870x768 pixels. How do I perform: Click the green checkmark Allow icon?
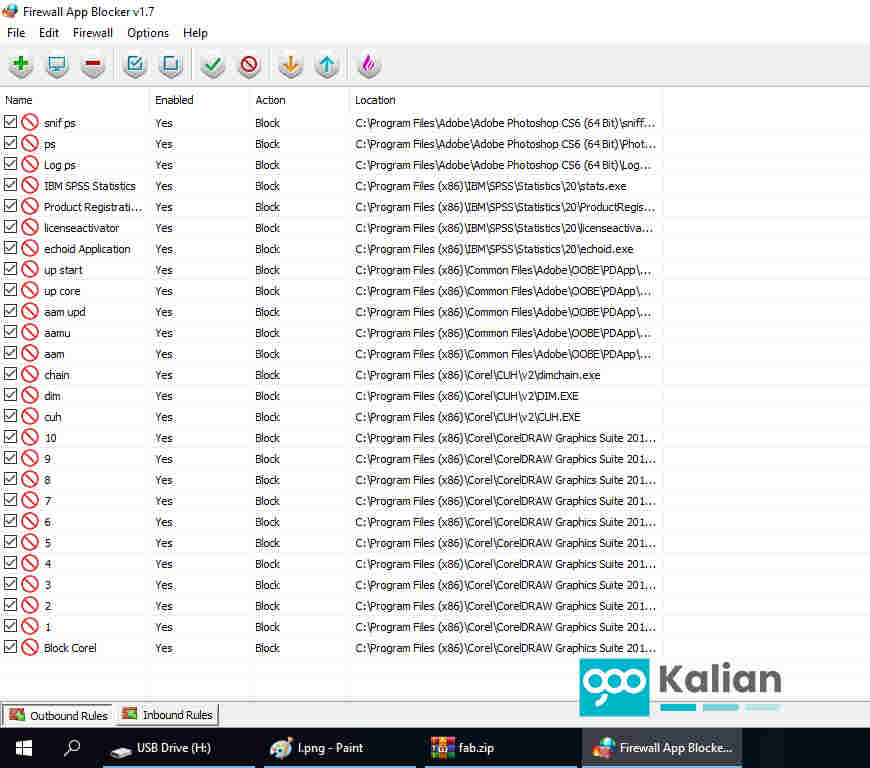click(x=213, y=65)
